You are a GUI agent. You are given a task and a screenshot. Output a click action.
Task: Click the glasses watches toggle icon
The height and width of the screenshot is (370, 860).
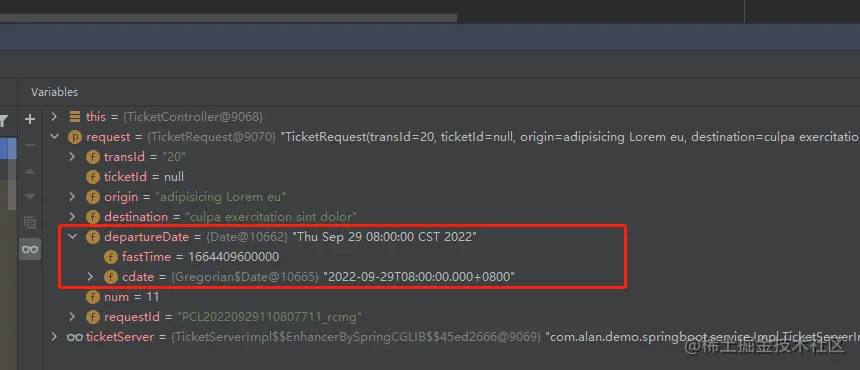(x=30, y=249)
